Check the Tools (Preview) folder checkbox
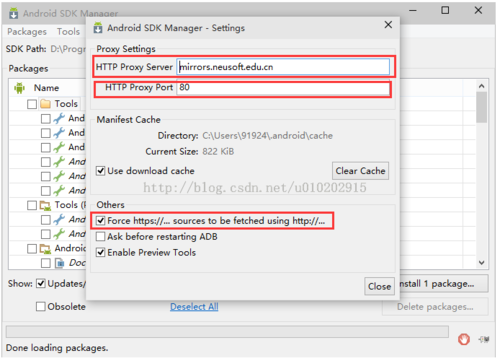Screen dimensions: 500x361 (32, 205)
